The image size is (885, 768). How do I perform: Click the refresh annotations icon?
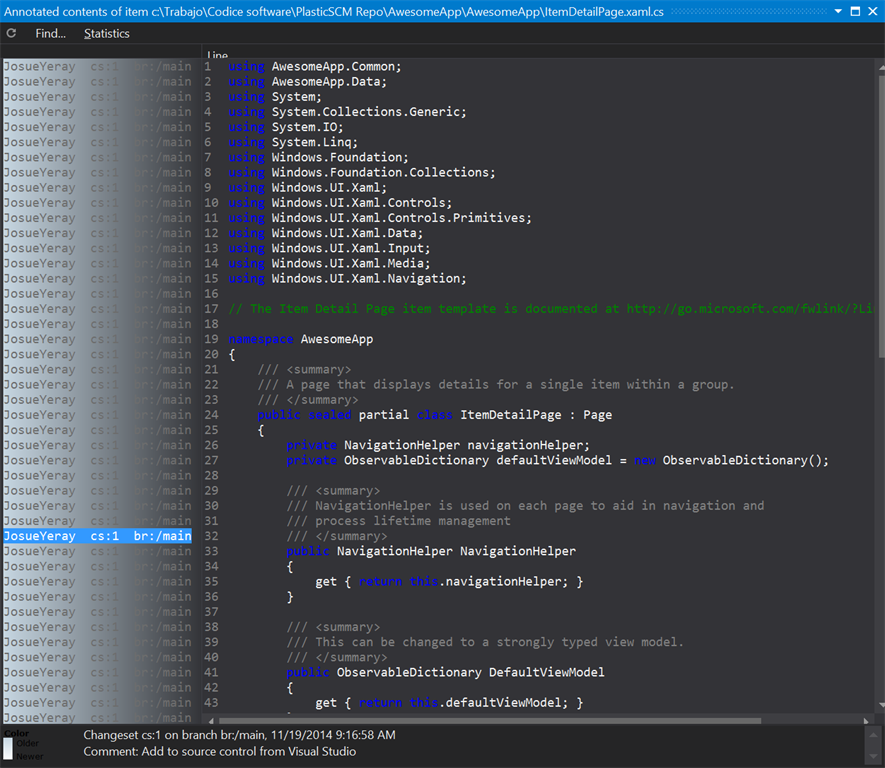click(11, 33)
